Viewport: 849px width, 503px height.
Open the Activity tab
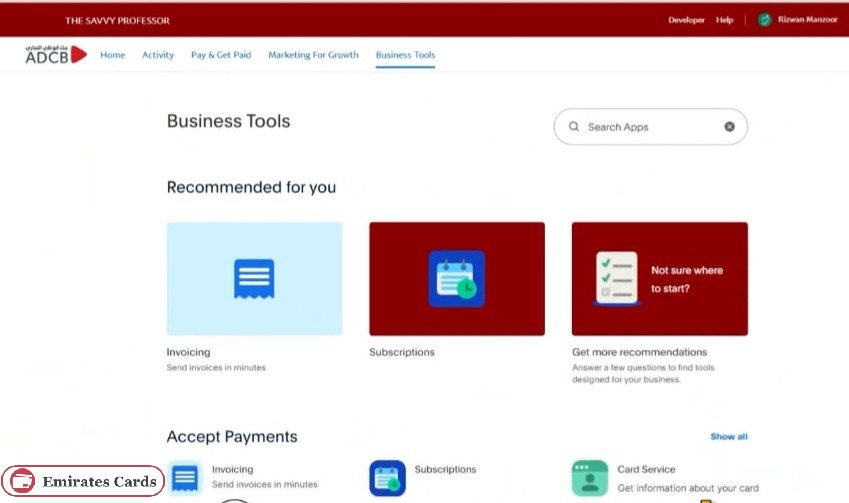(x=158, y=55)
